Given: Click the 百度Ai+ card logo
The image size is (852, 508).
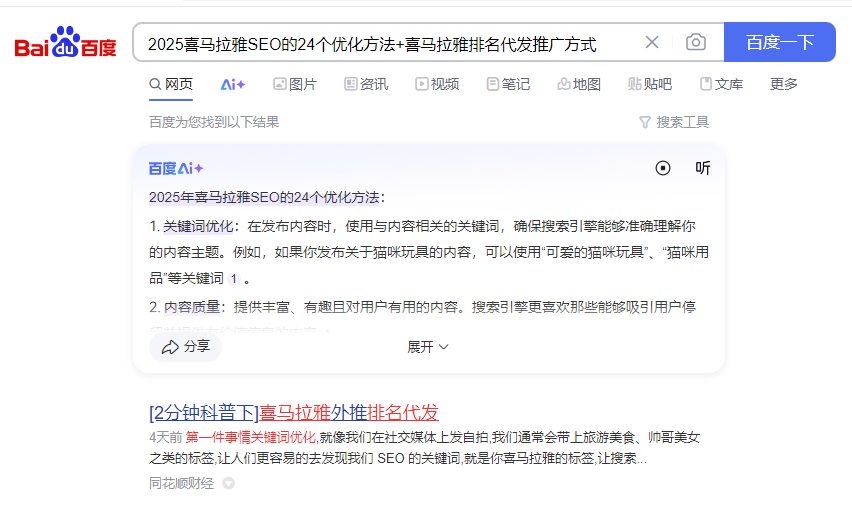Looking at the screenshot, I should click(176, 168).
